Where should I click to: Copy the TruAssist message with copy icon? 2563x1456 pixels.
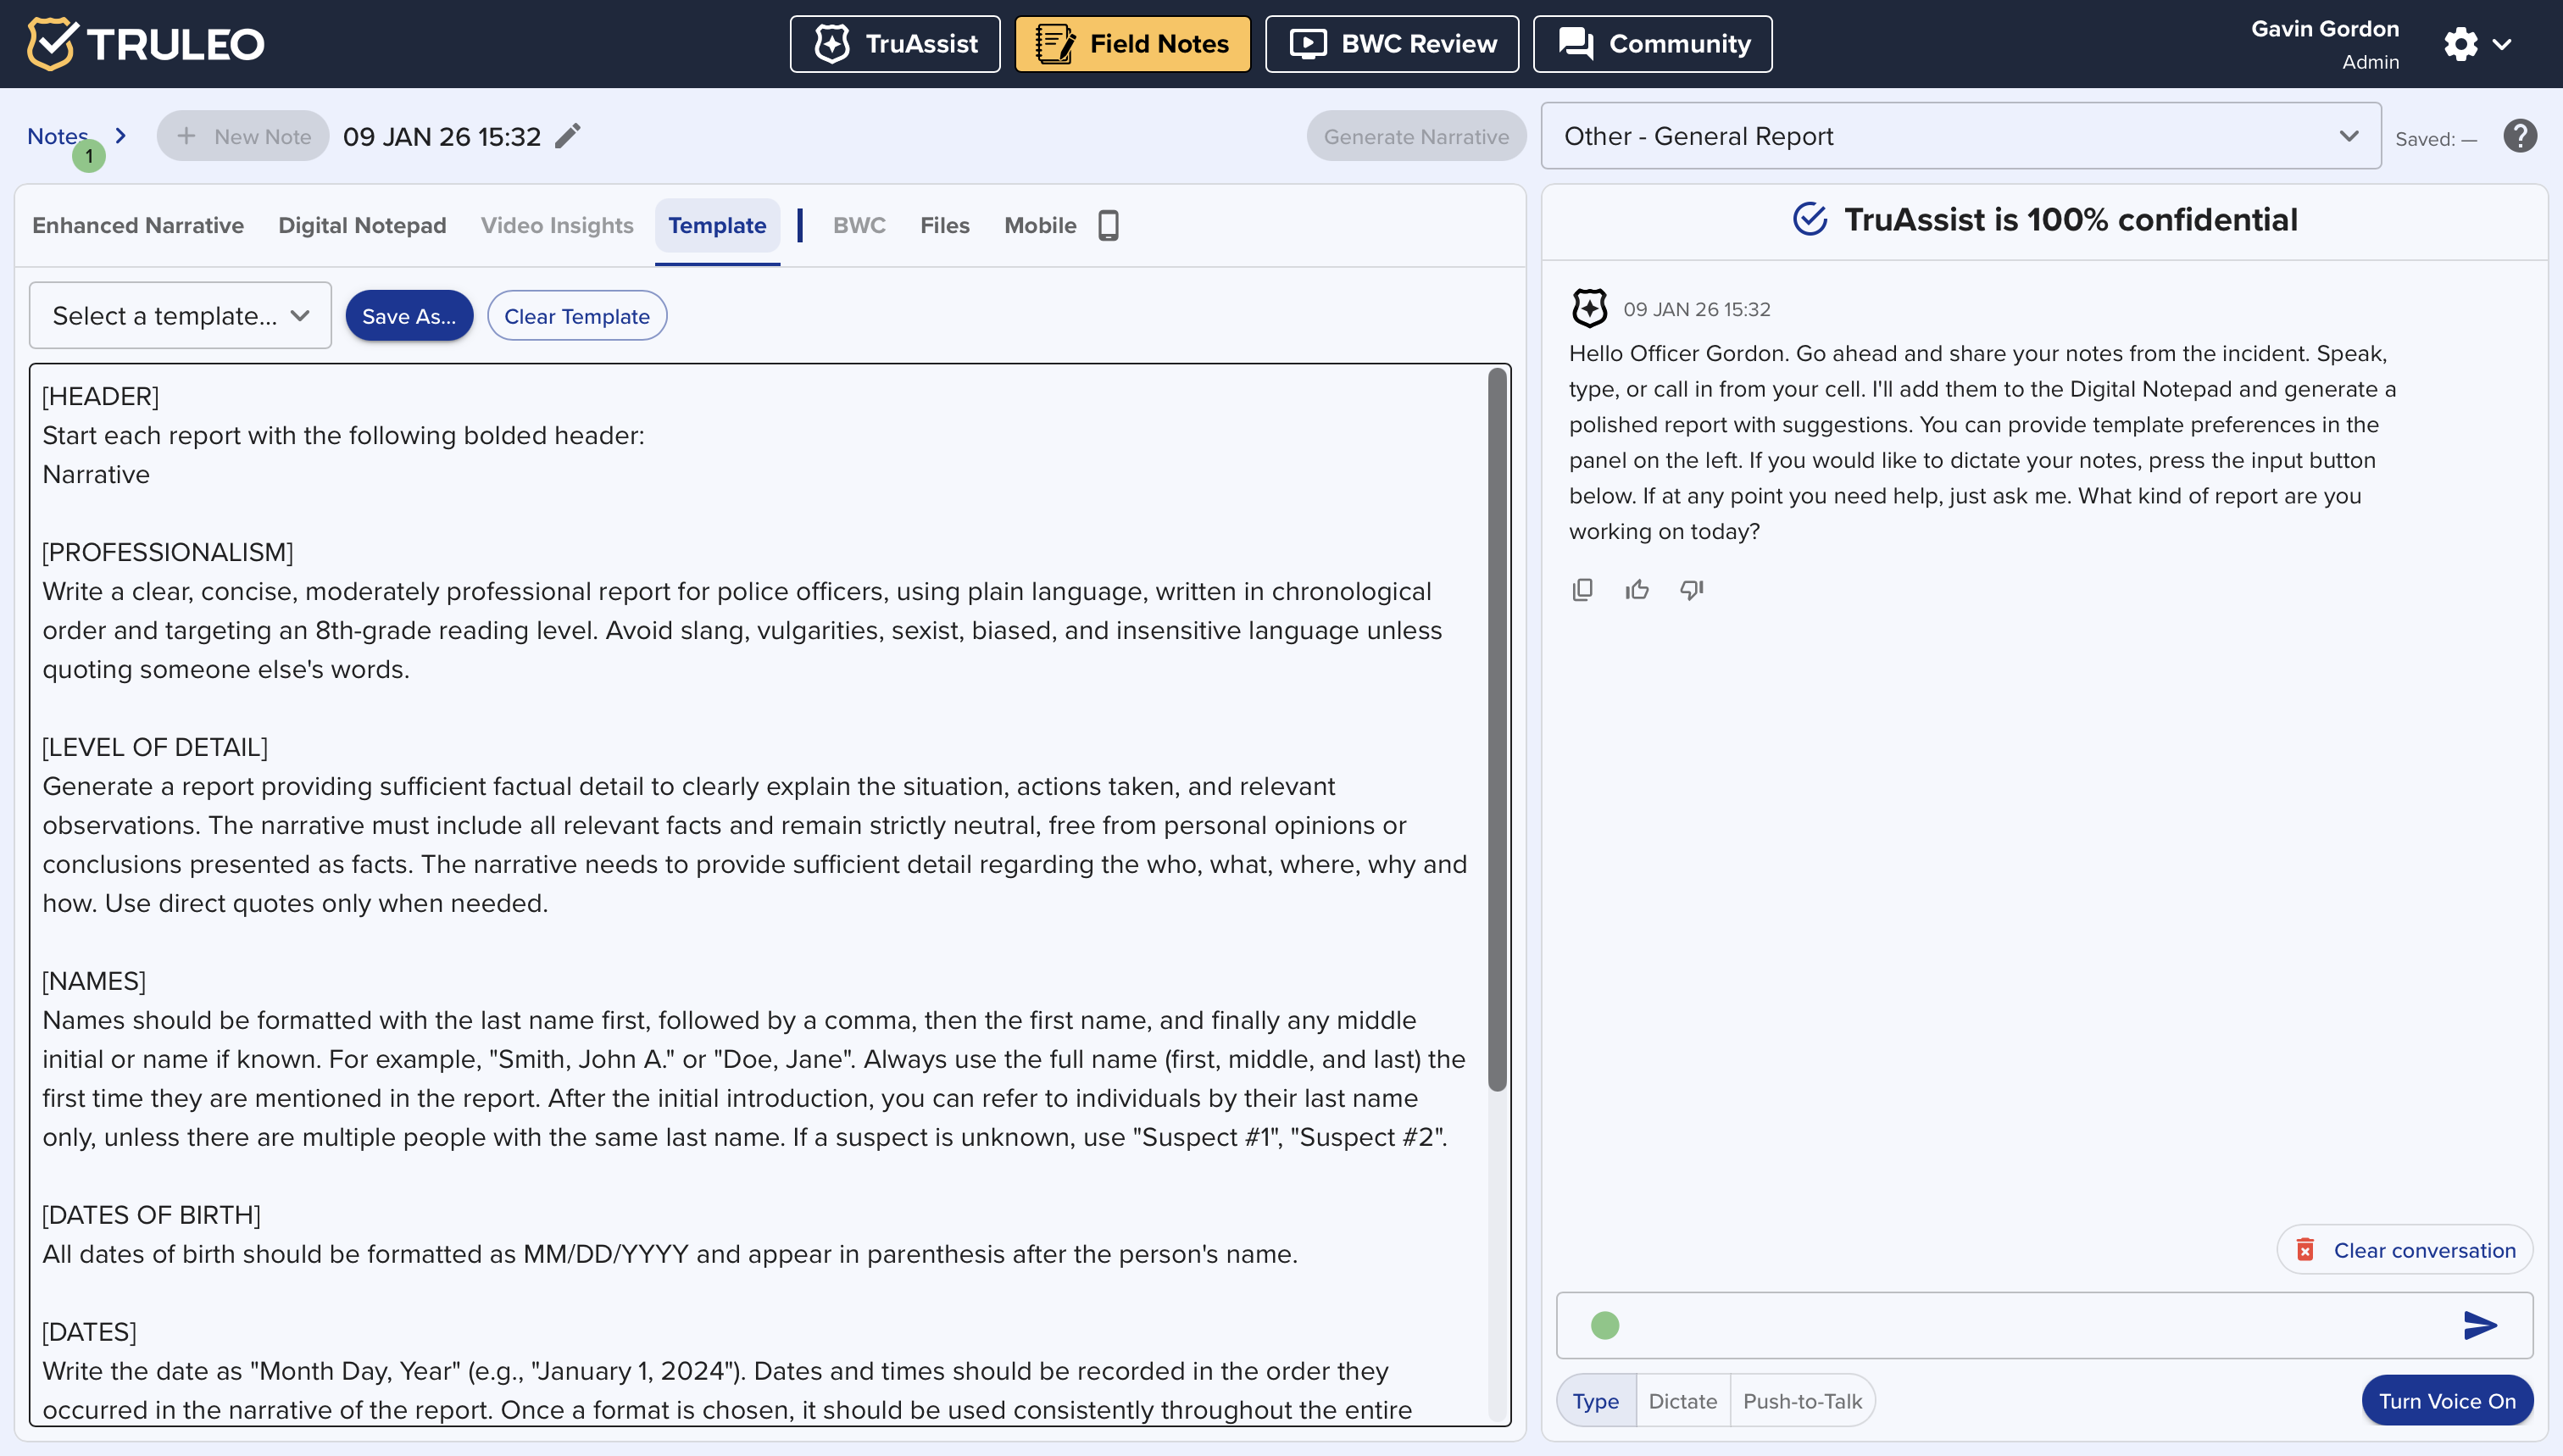click(x=1582, y=590)
